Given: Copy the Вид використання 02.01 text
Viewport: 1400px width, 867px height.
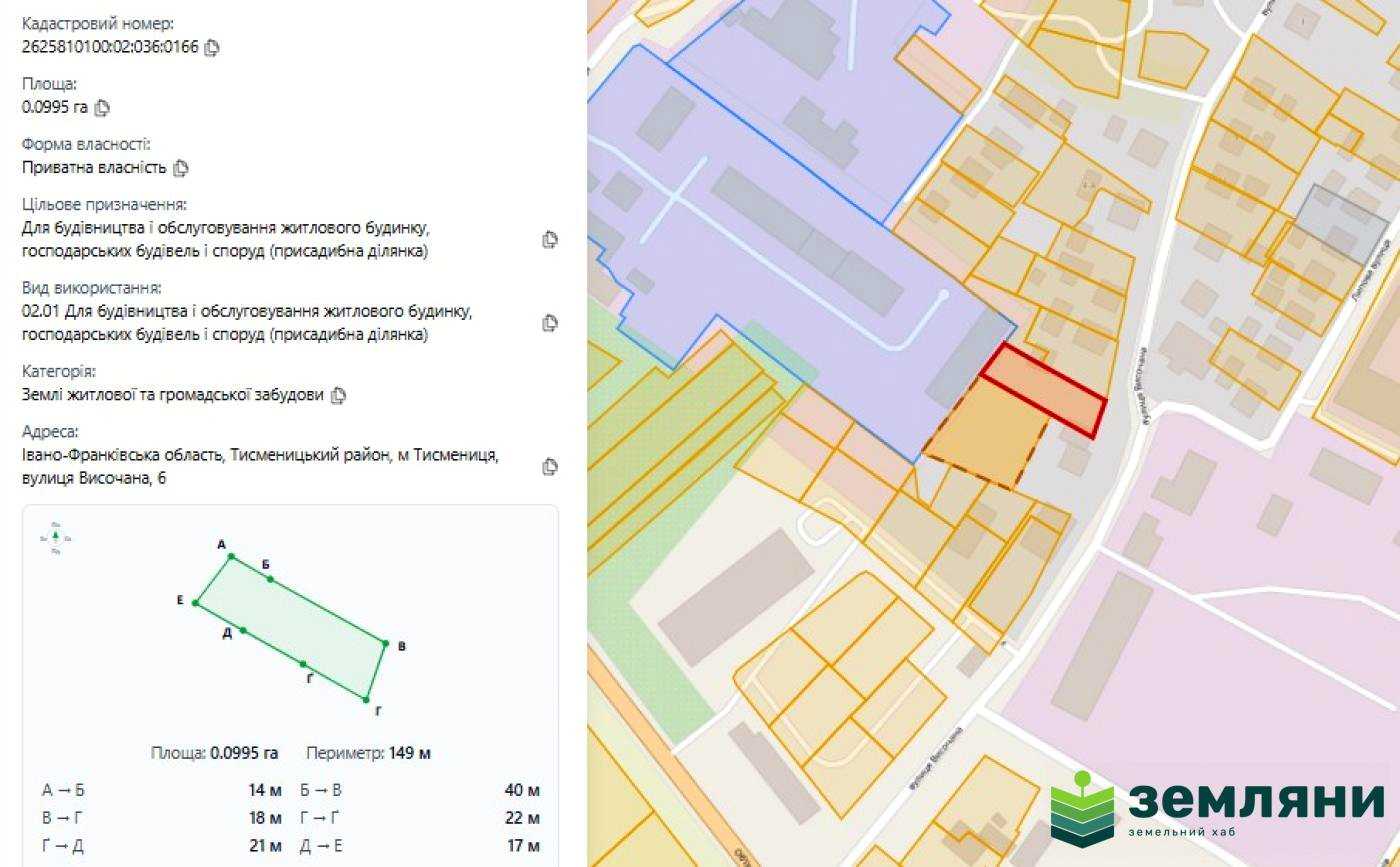Looking at the screenshot, I should (549, 323).
